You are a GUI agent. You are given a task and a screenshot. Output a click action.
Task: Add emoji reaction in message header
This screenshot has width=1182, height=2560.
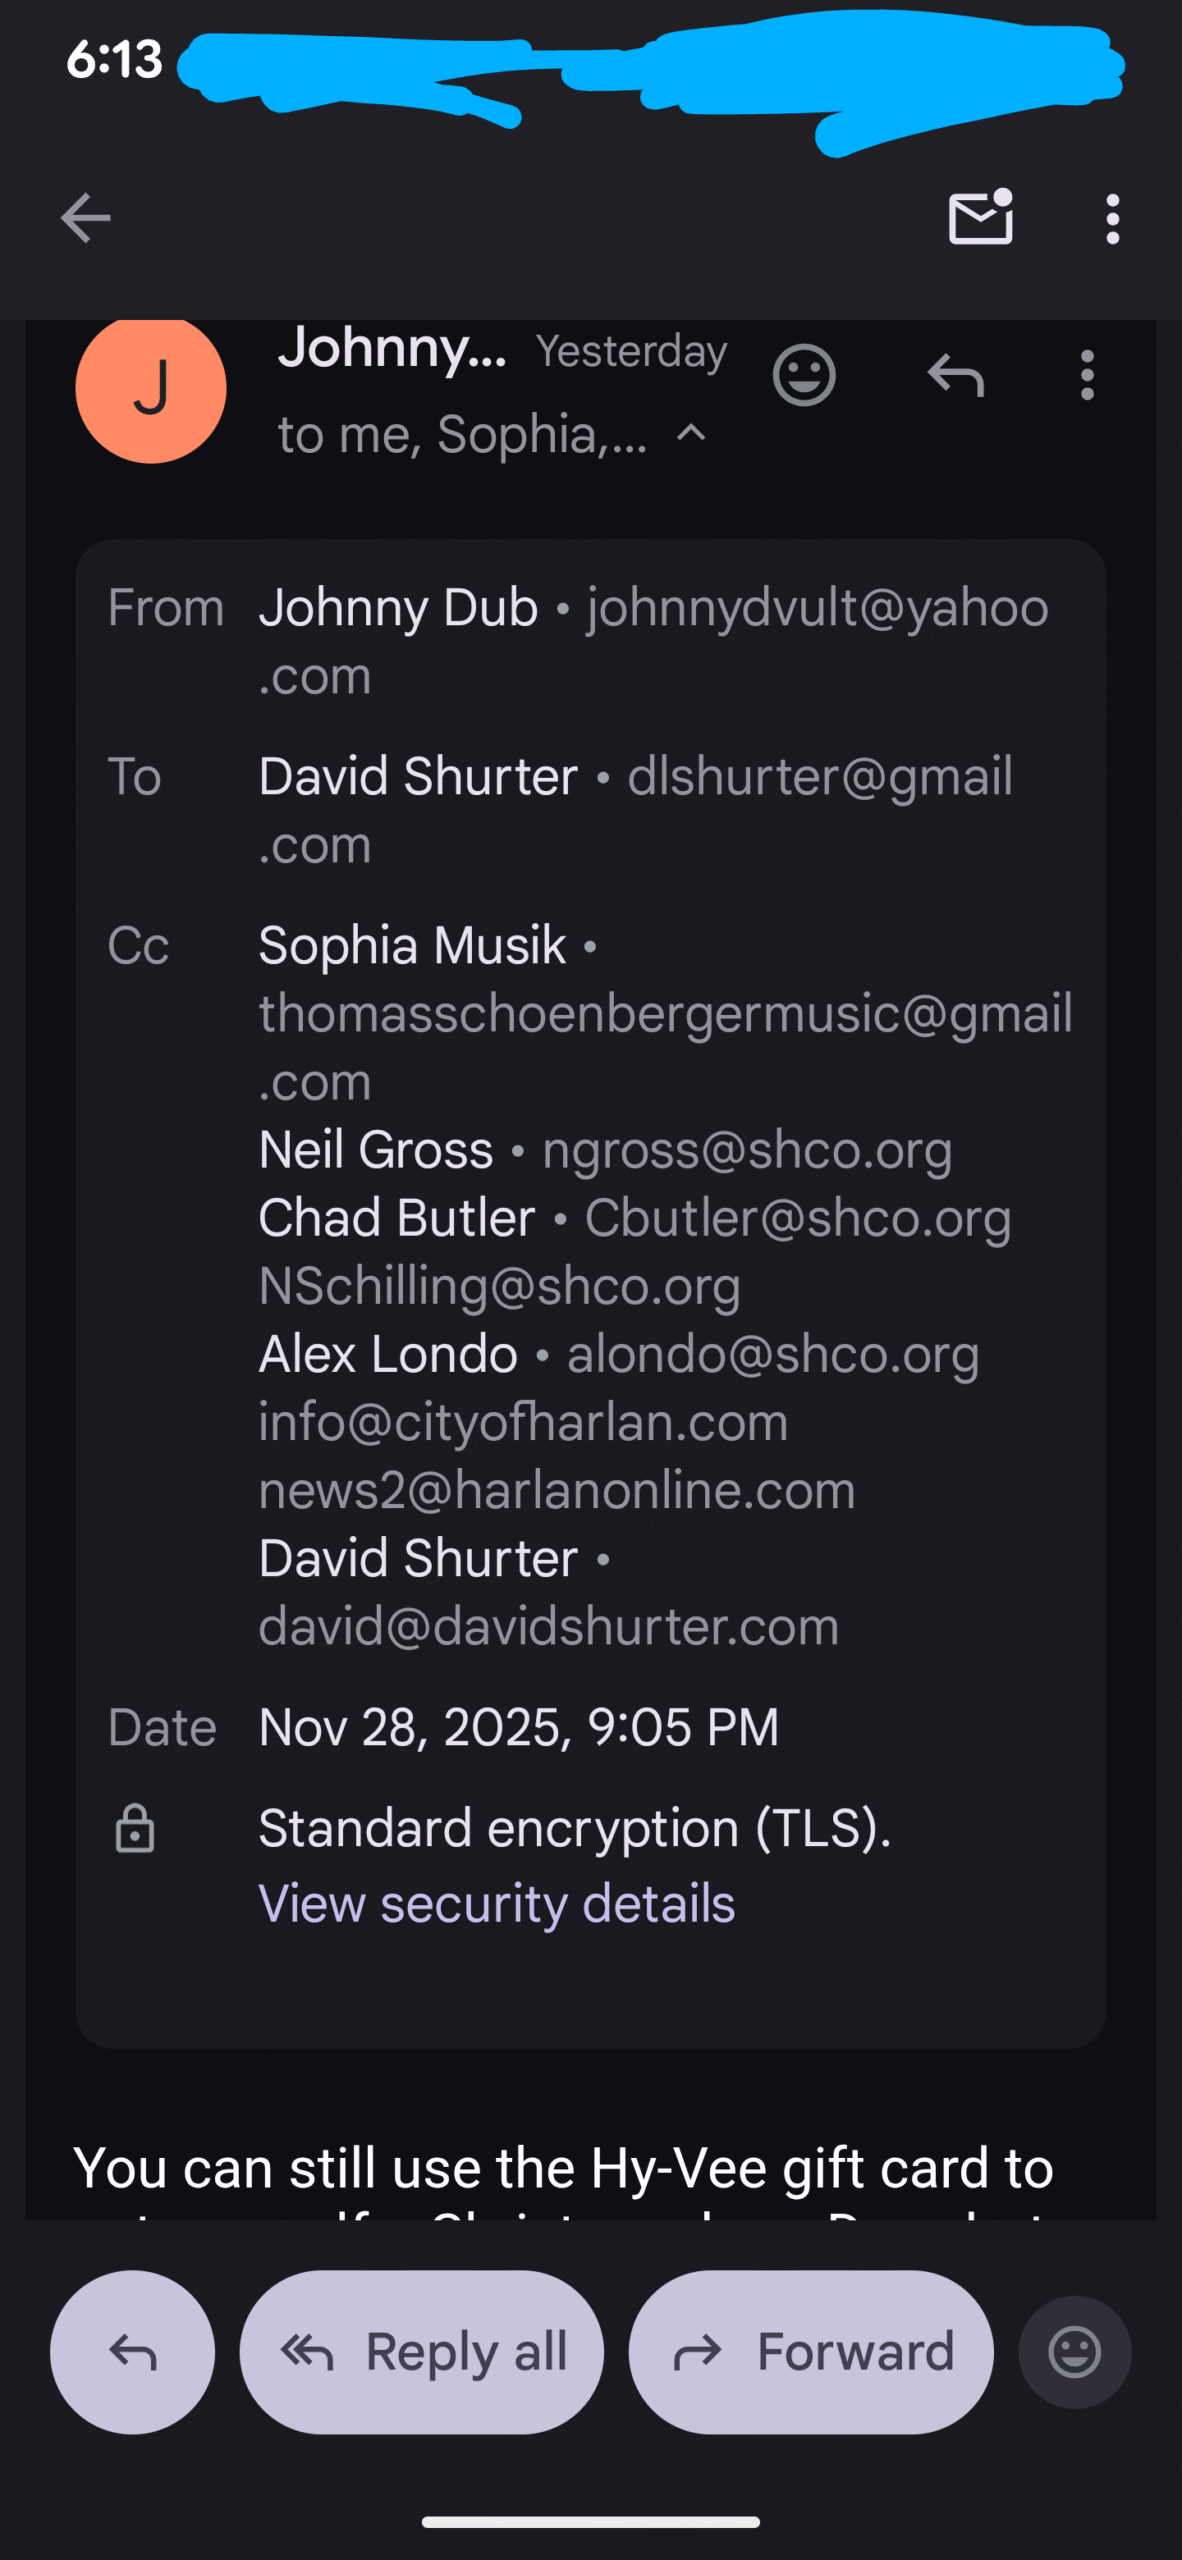click(803, 376)
